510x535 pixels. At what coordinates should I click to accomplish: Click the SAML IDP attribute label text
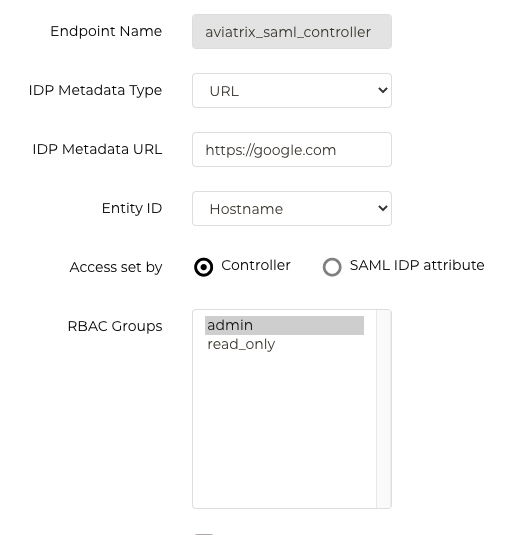tap(417, 265)
